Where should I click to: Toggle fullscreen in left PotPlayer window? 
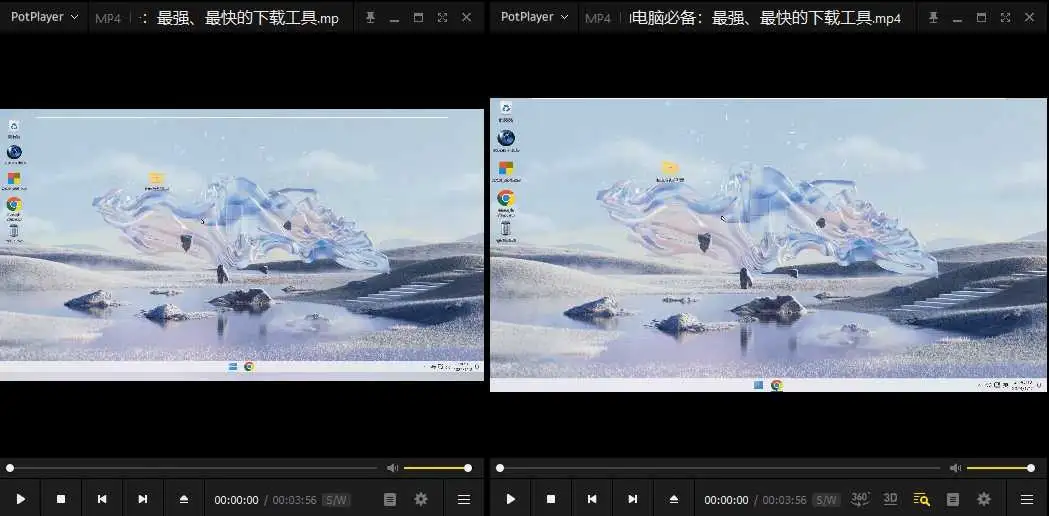(x=442, y=17)
